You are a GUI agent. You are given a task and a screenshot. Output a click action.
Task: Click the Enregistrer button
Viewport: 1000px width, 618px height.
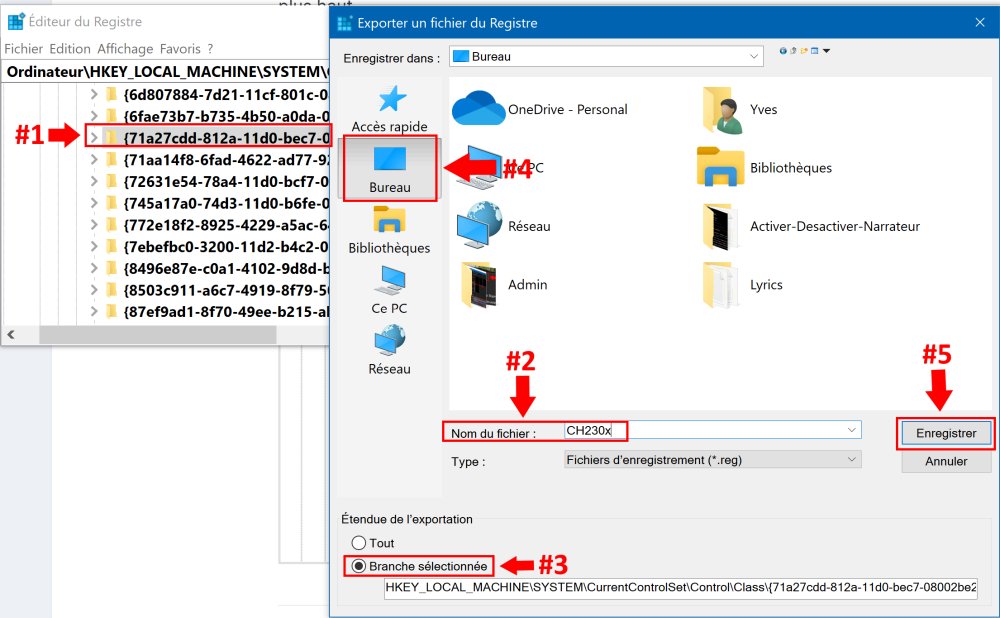946,434
